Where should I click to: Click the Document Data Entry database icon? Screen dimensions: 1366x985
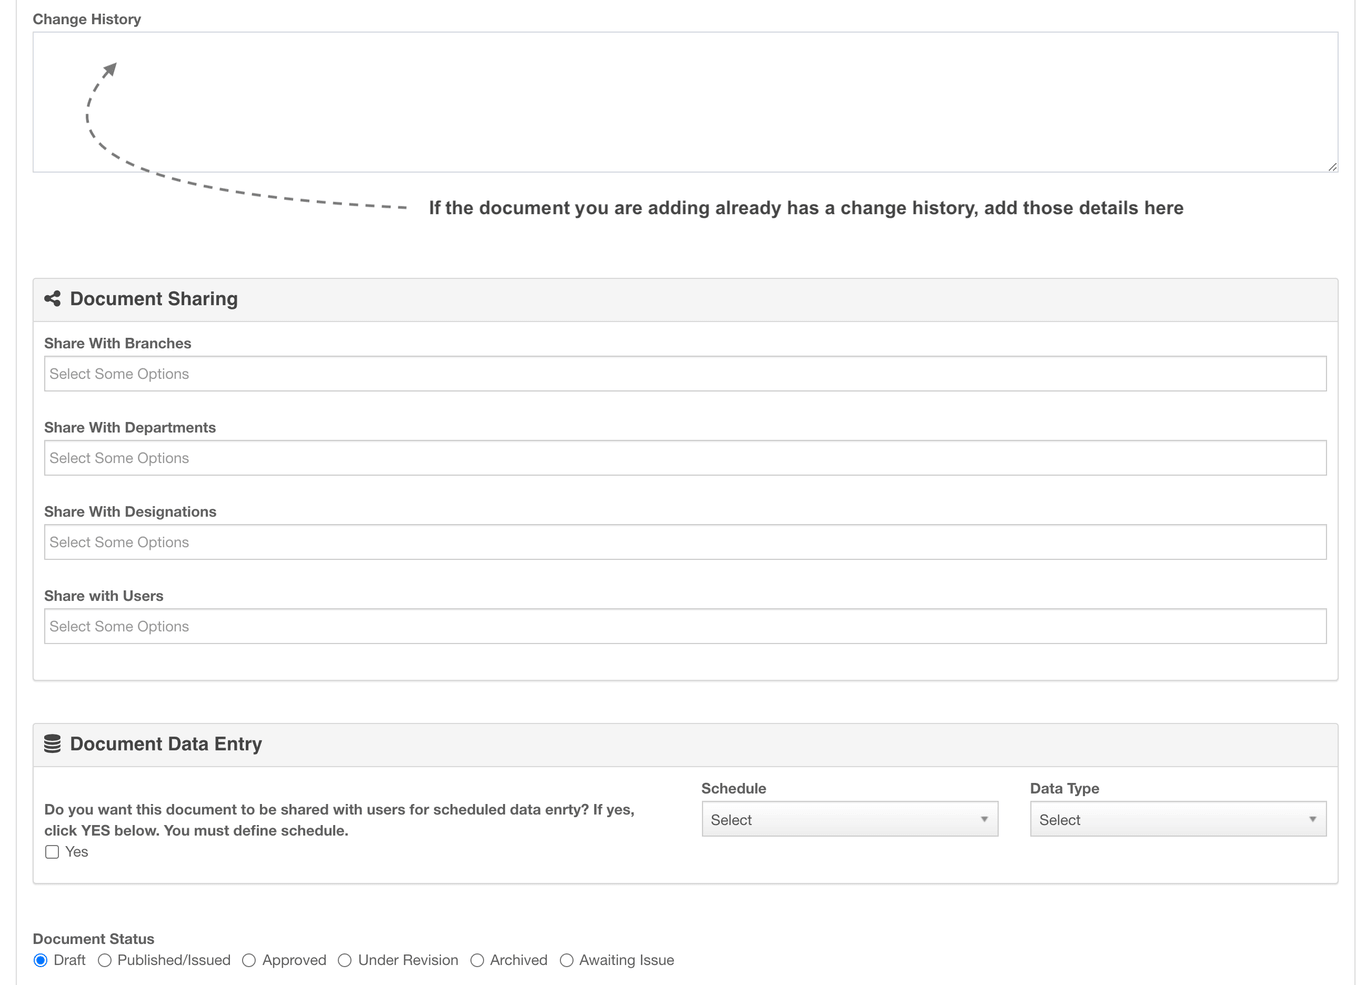coord(53,744)
